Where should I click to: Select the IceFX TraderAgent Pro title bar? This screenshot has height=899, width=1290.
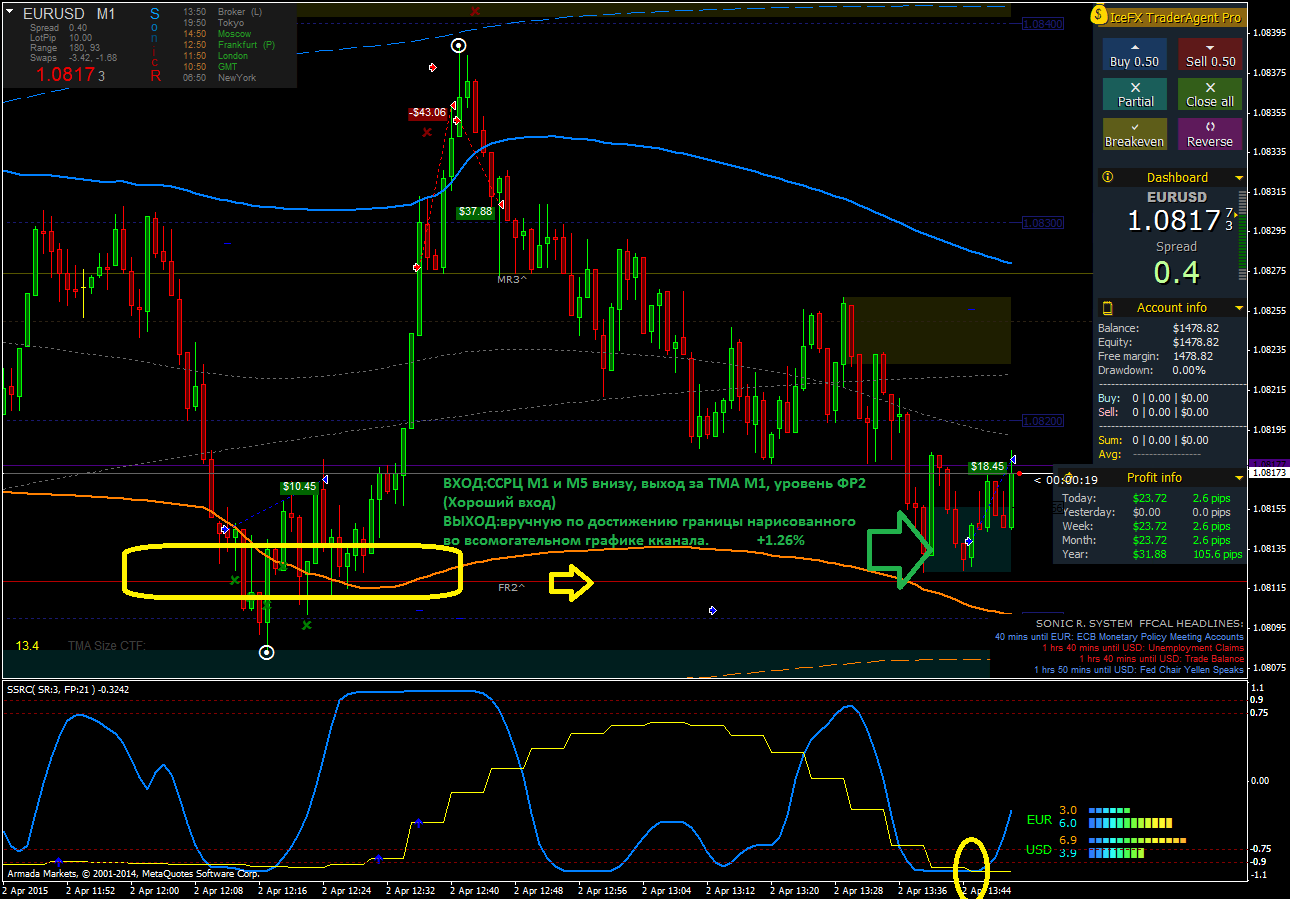1171,16
